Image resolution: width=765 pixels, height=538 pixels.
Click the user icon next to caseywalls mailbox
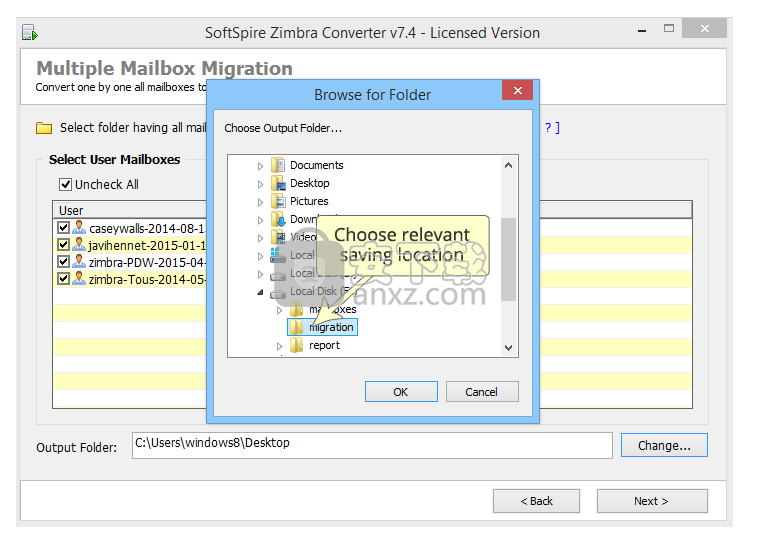click(x=79, y=228)
